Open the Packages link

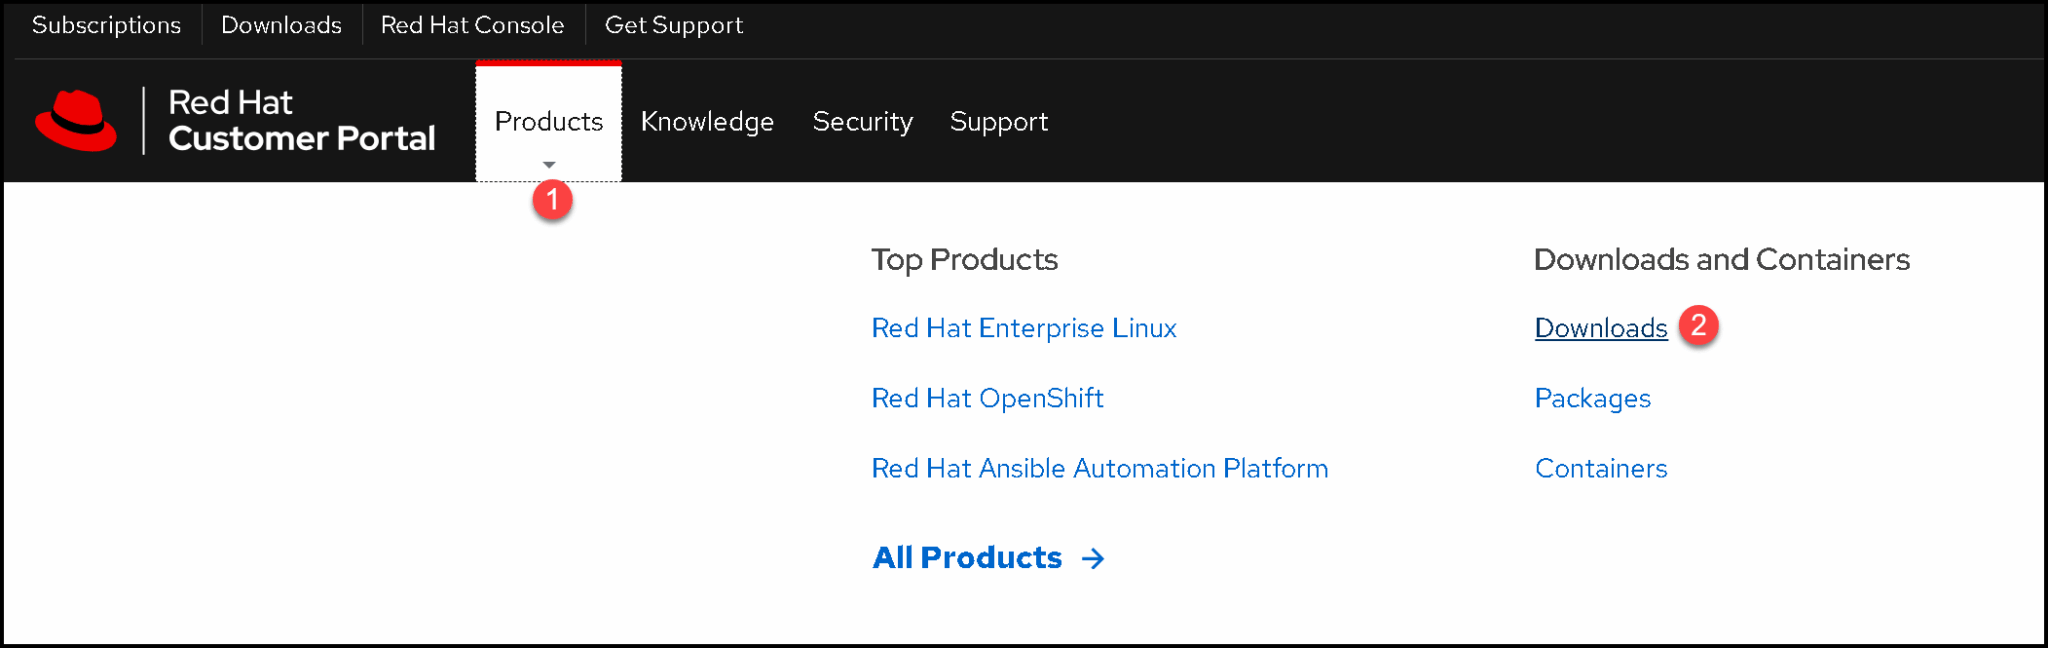click(1592, 398)
